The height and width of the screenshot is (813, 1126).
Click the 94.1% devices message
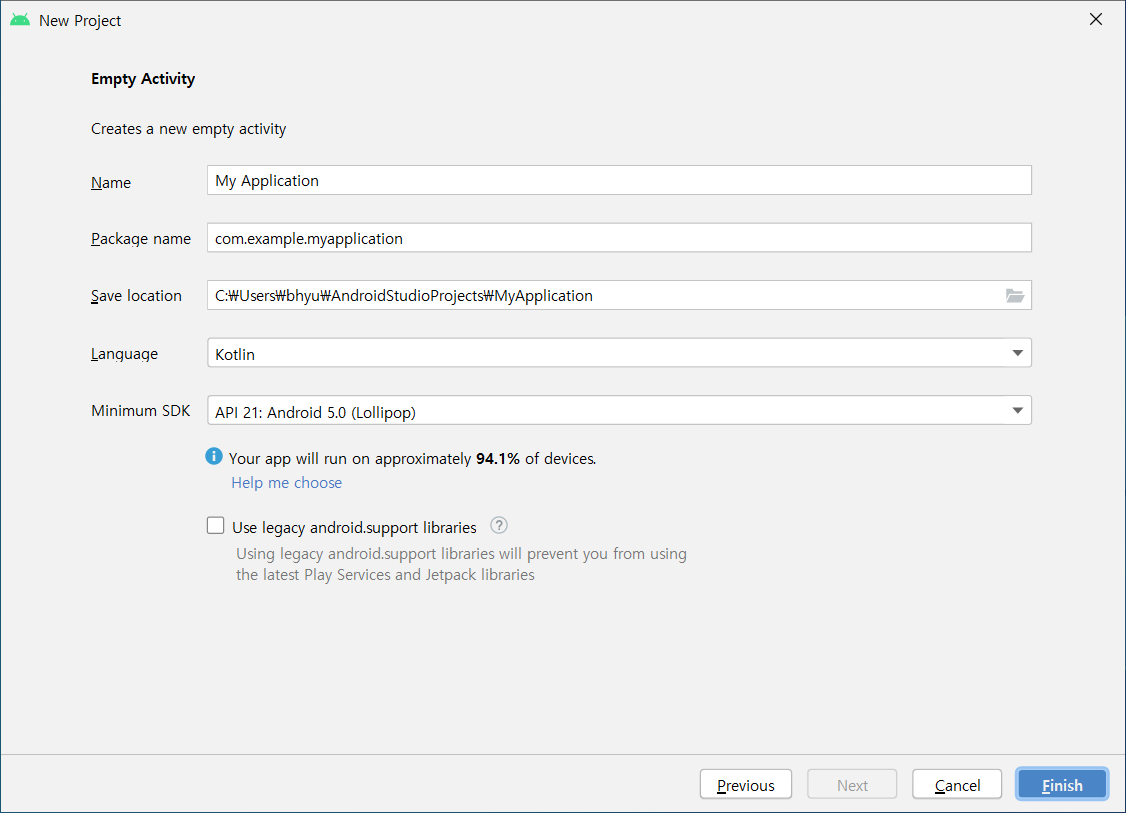pyautogui.click(x=412, y=458)
